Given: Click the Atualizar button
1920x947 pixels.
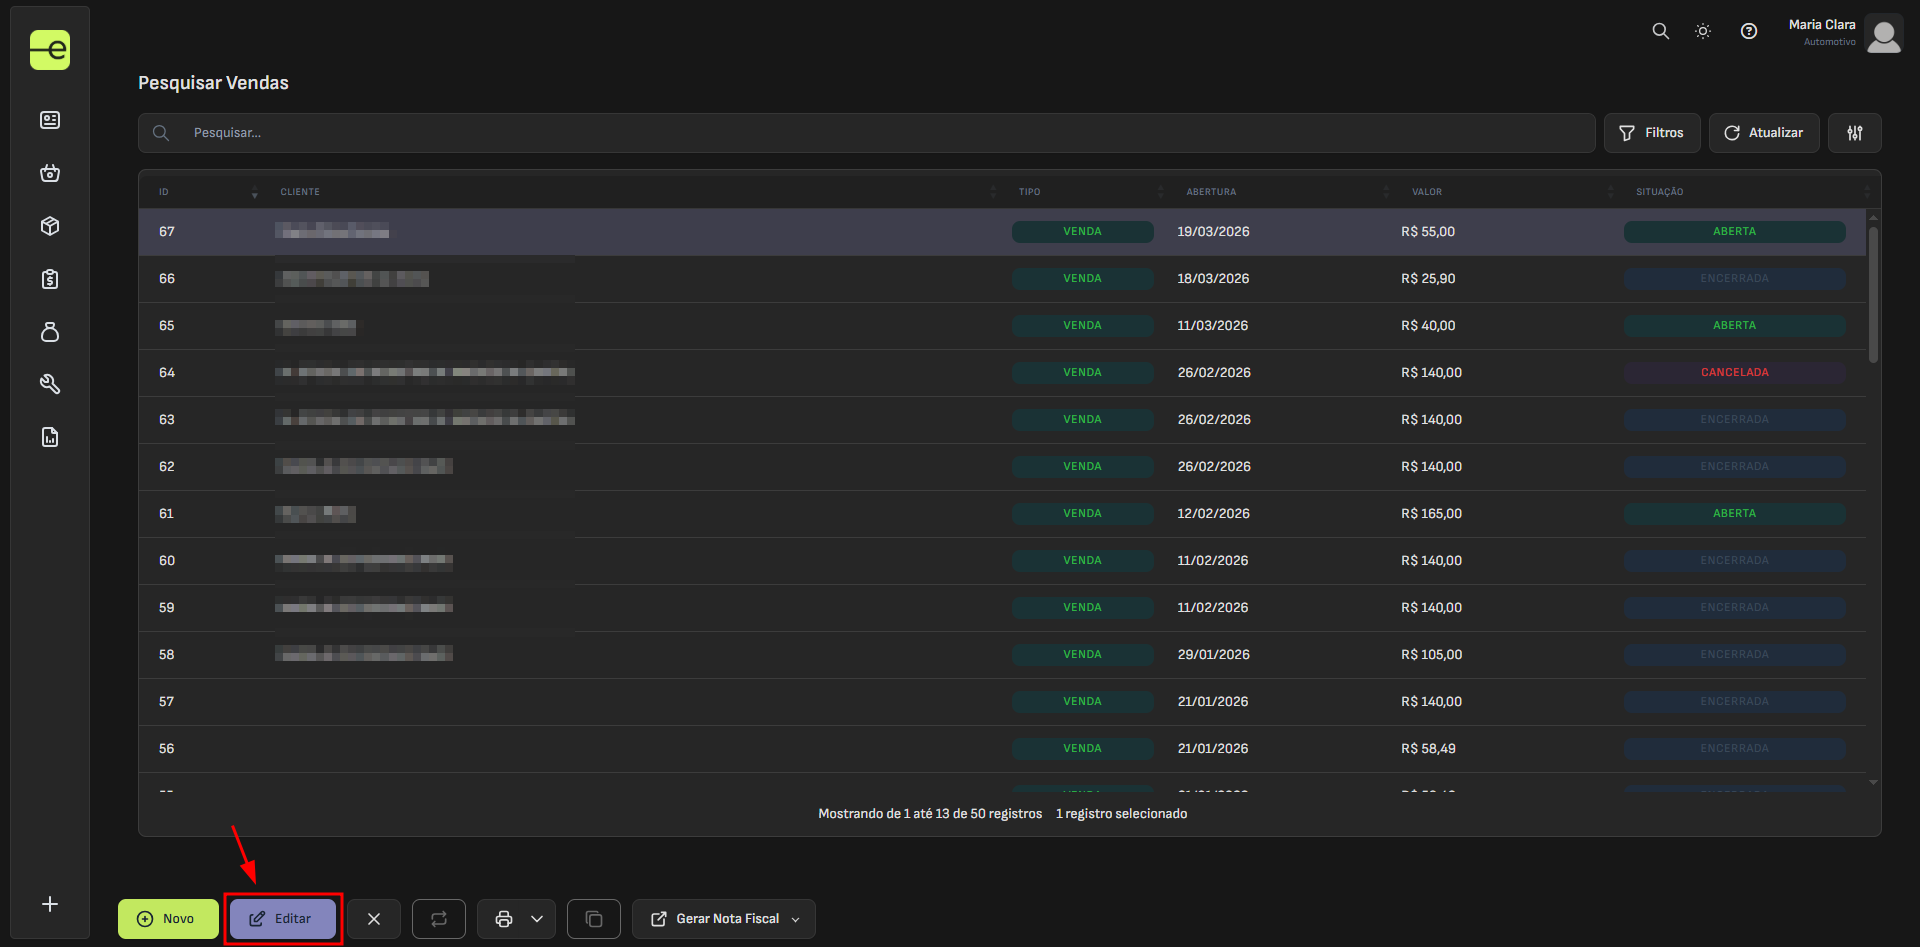Looking at the screenshot, I should point(1763,133).
